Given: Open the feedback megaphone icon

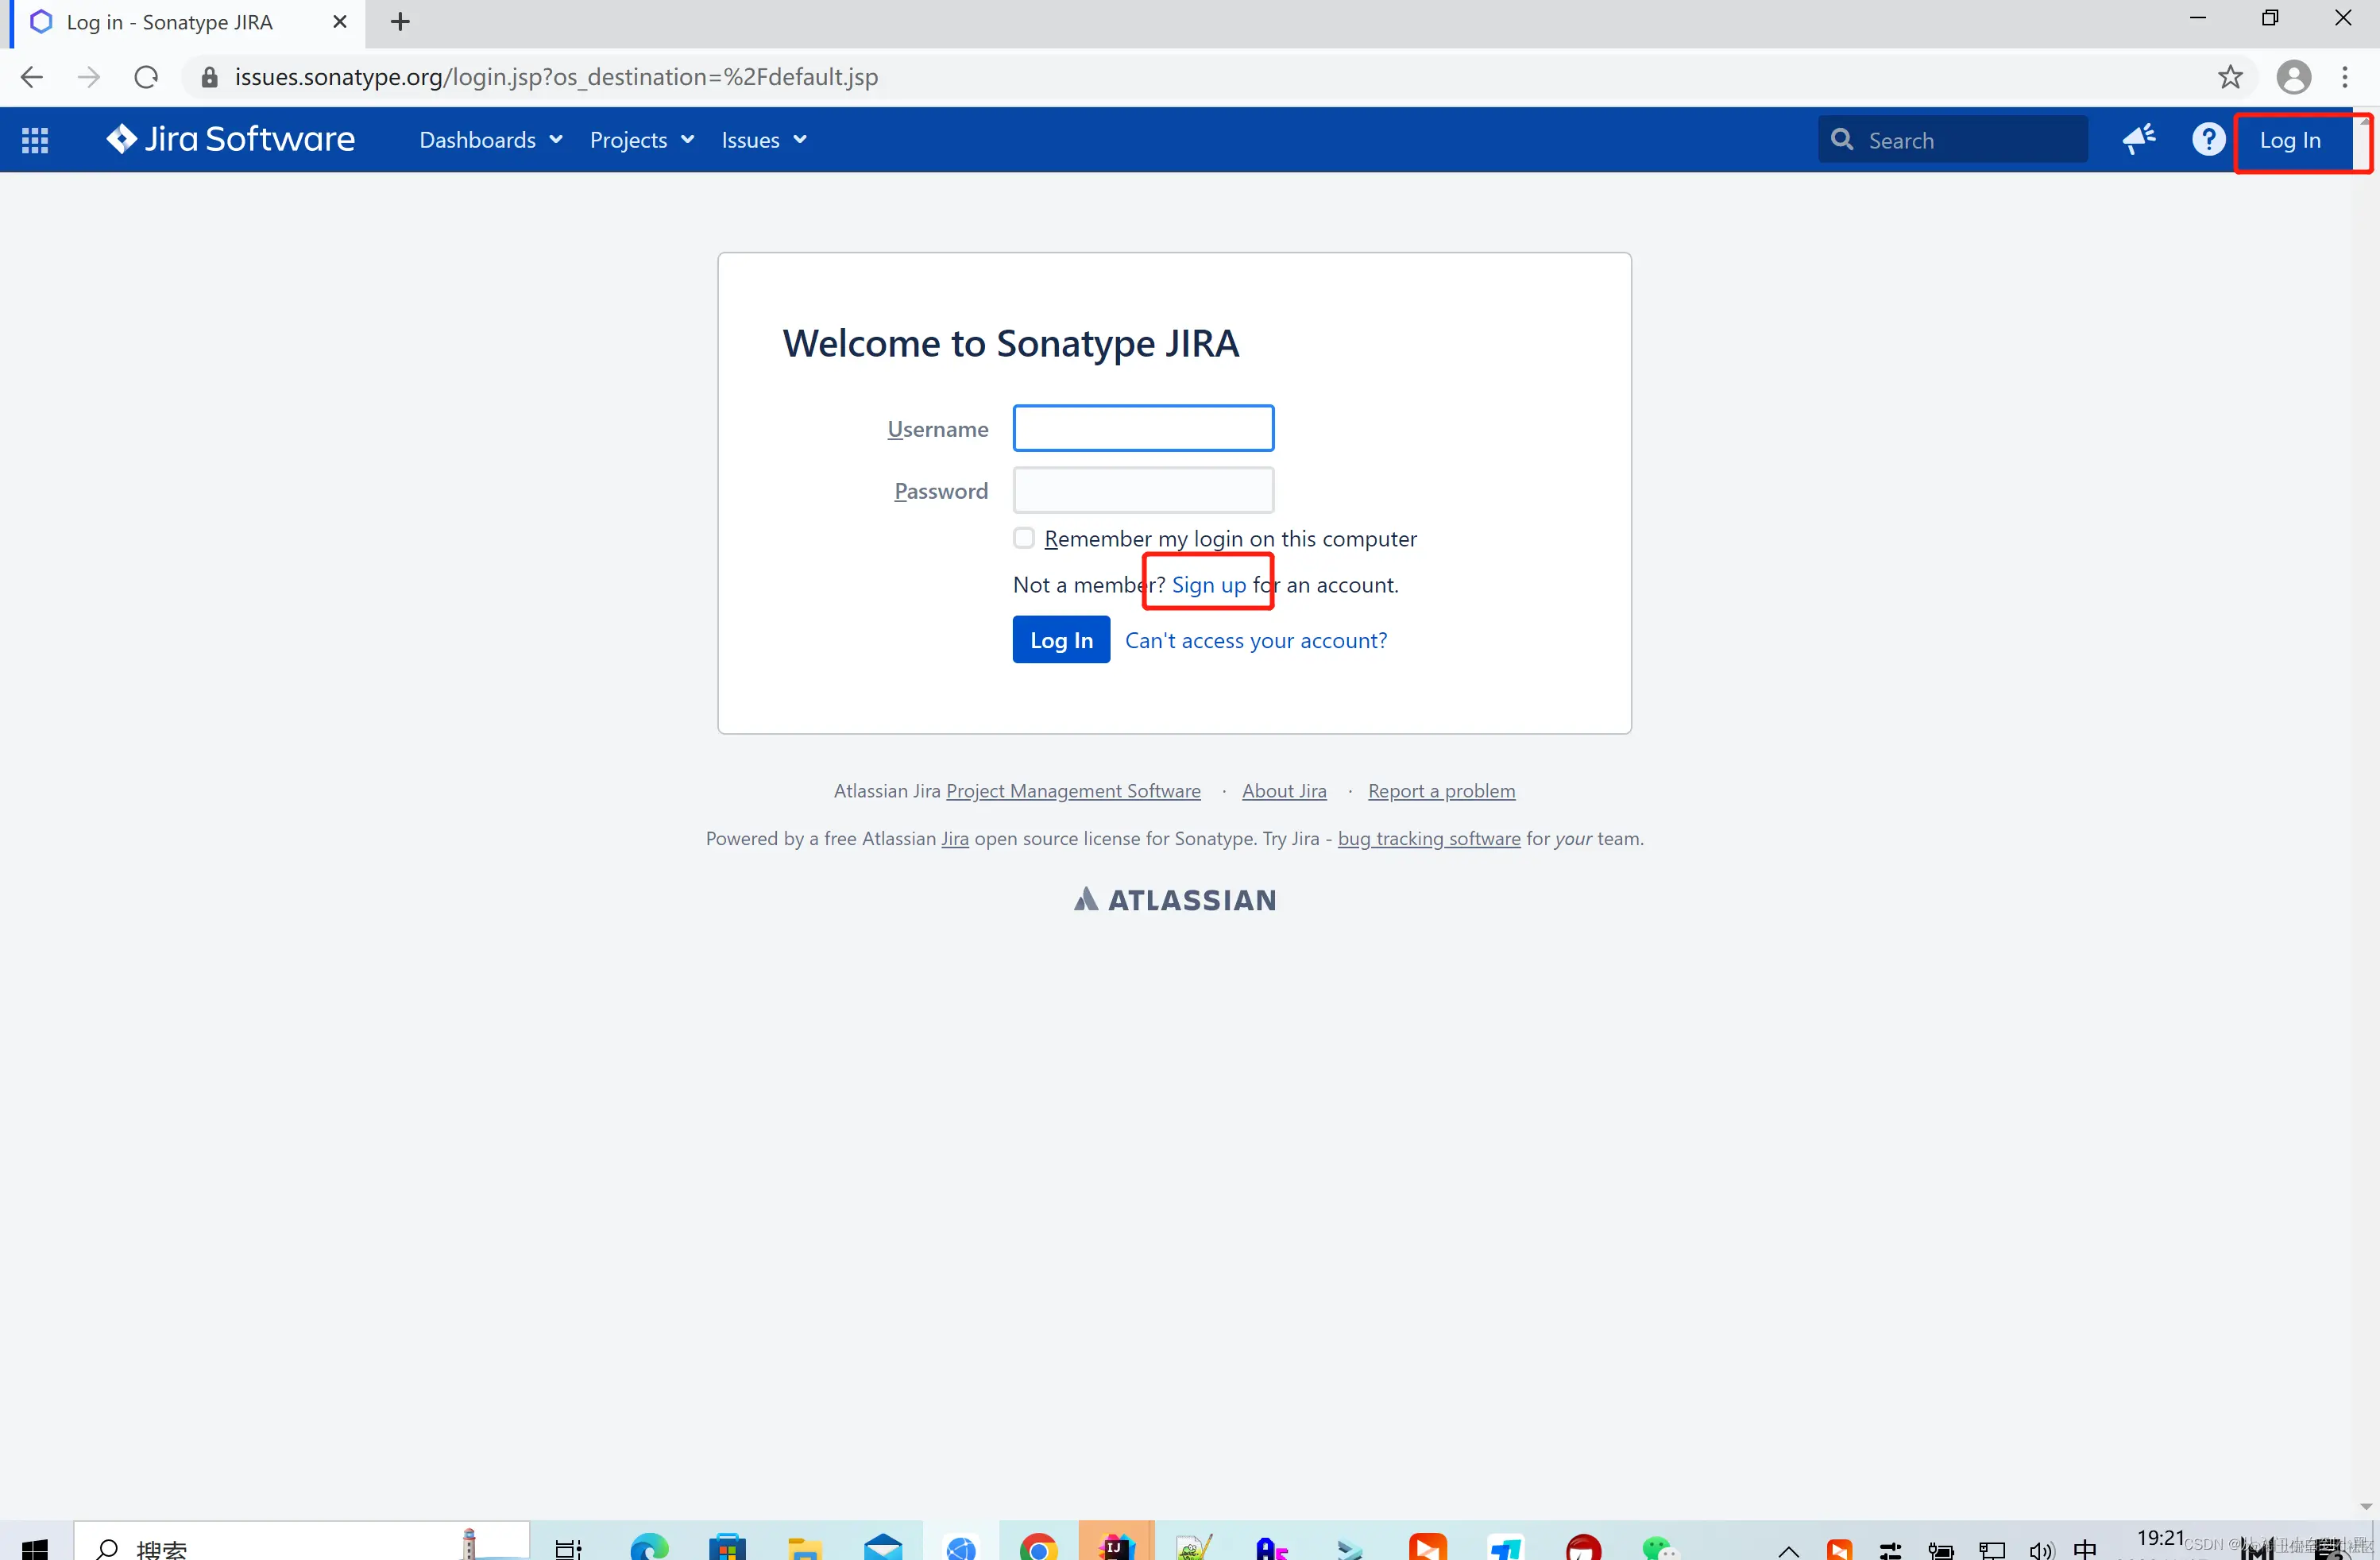Looking at the screenshot, I should click(x=2138, y=139).
